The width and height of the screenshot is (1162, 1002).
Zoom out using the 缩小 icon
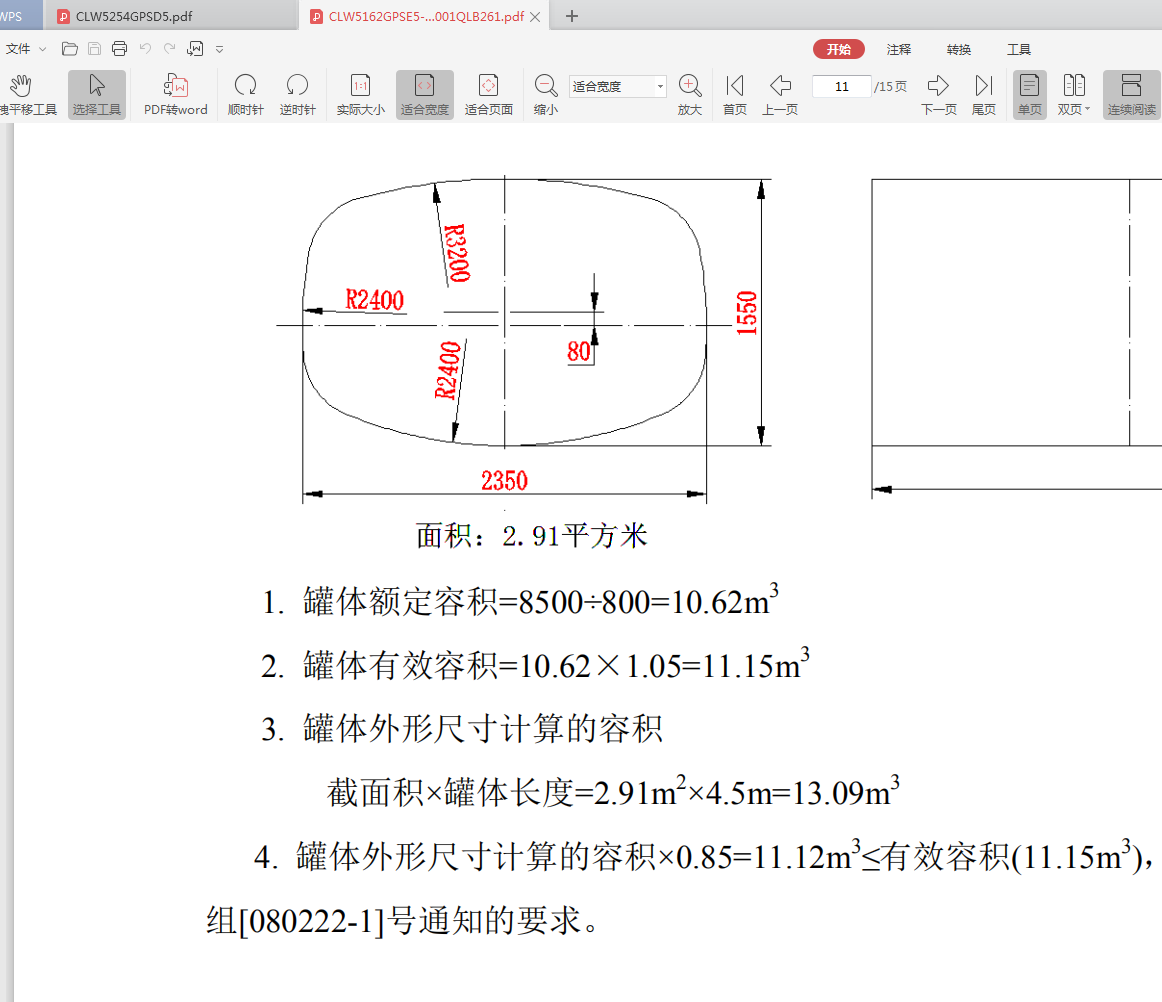545,93
